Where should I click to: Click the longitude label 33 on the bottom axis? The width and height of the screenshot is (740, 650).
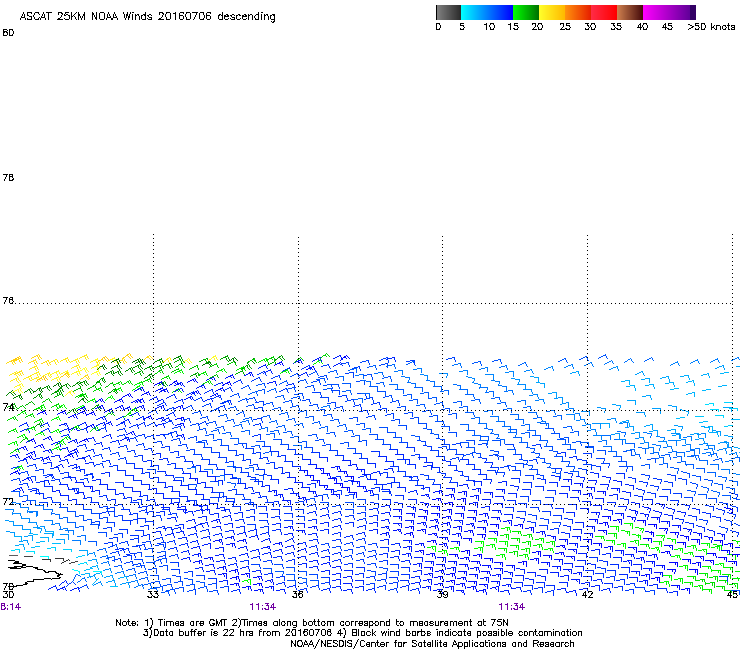click(x=152, y=595)
